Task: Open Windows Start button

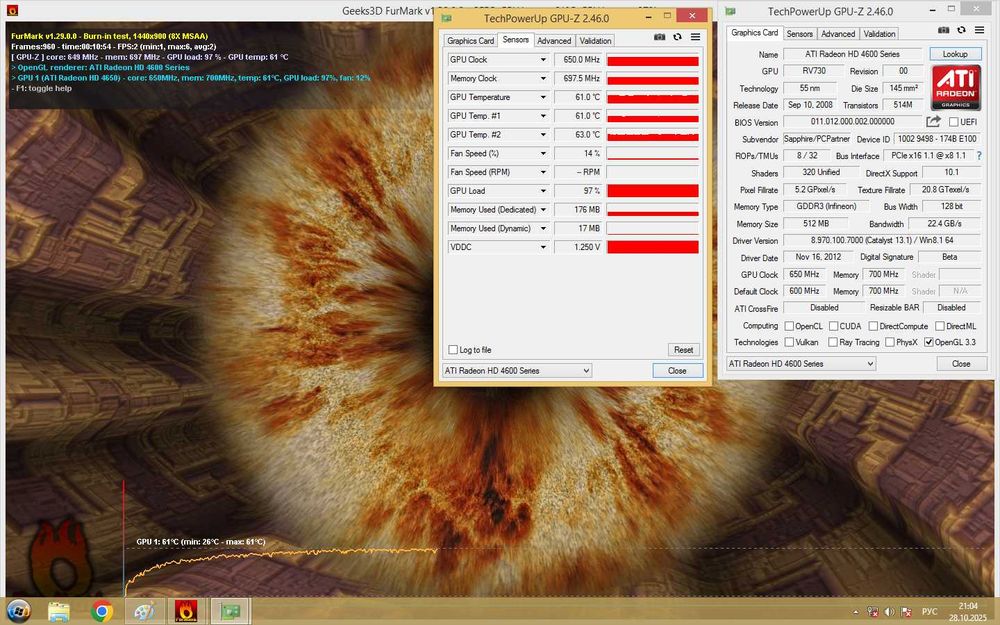Action: click(x=18, y=611)
